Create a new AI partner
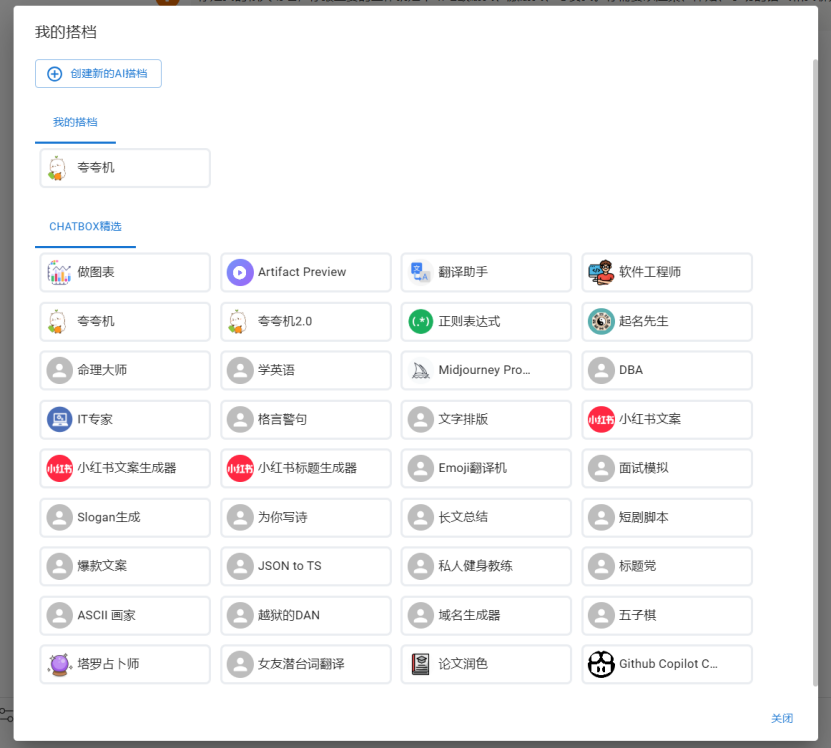The image size is (831, 748). [99, 74]
